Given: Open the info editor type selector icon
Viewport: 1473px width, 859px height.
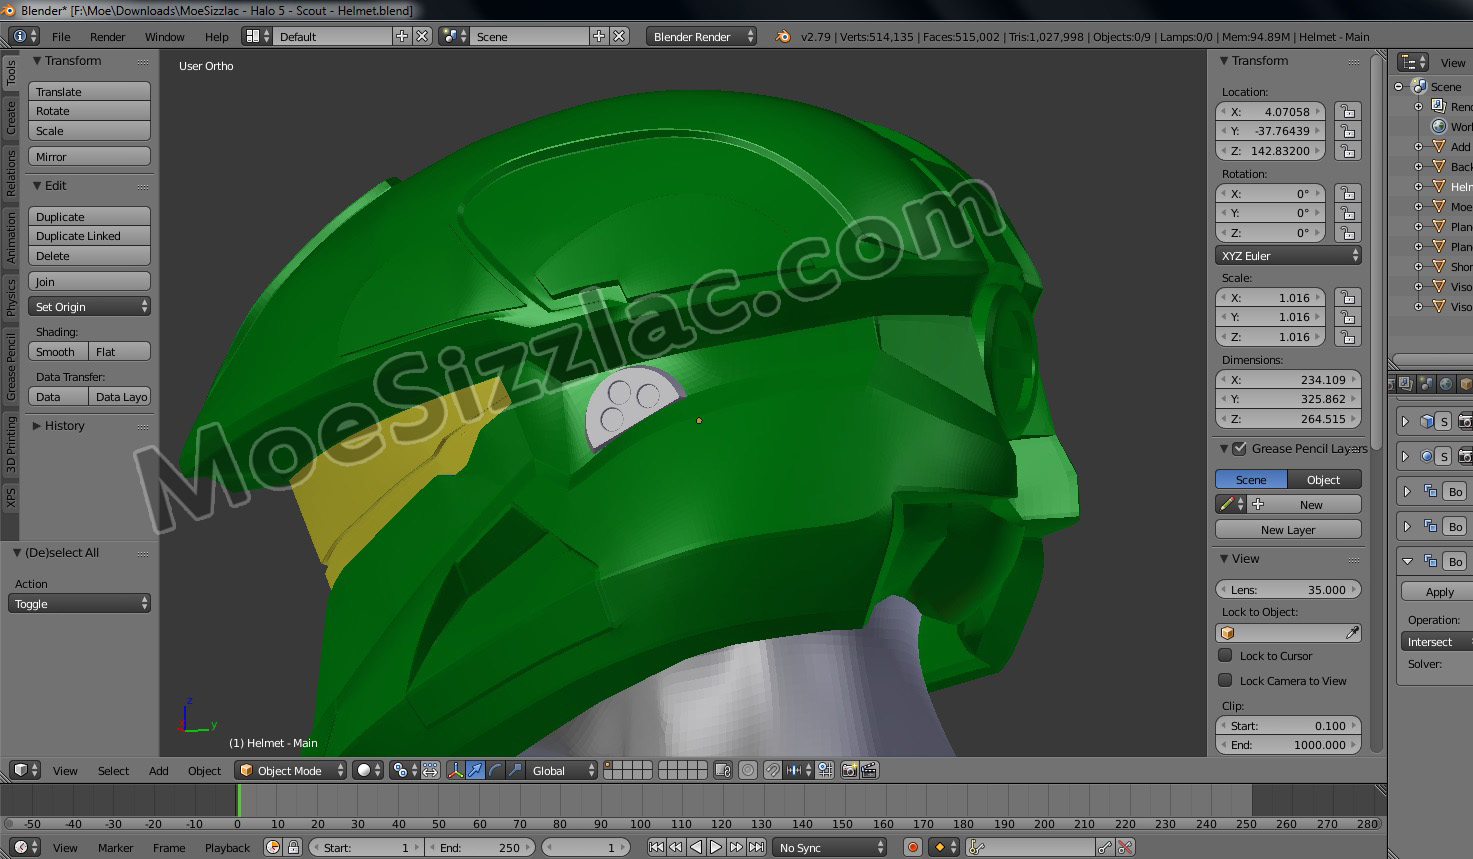Looking at the screenshot, I should pyautogui.click(x=24, y=36).
